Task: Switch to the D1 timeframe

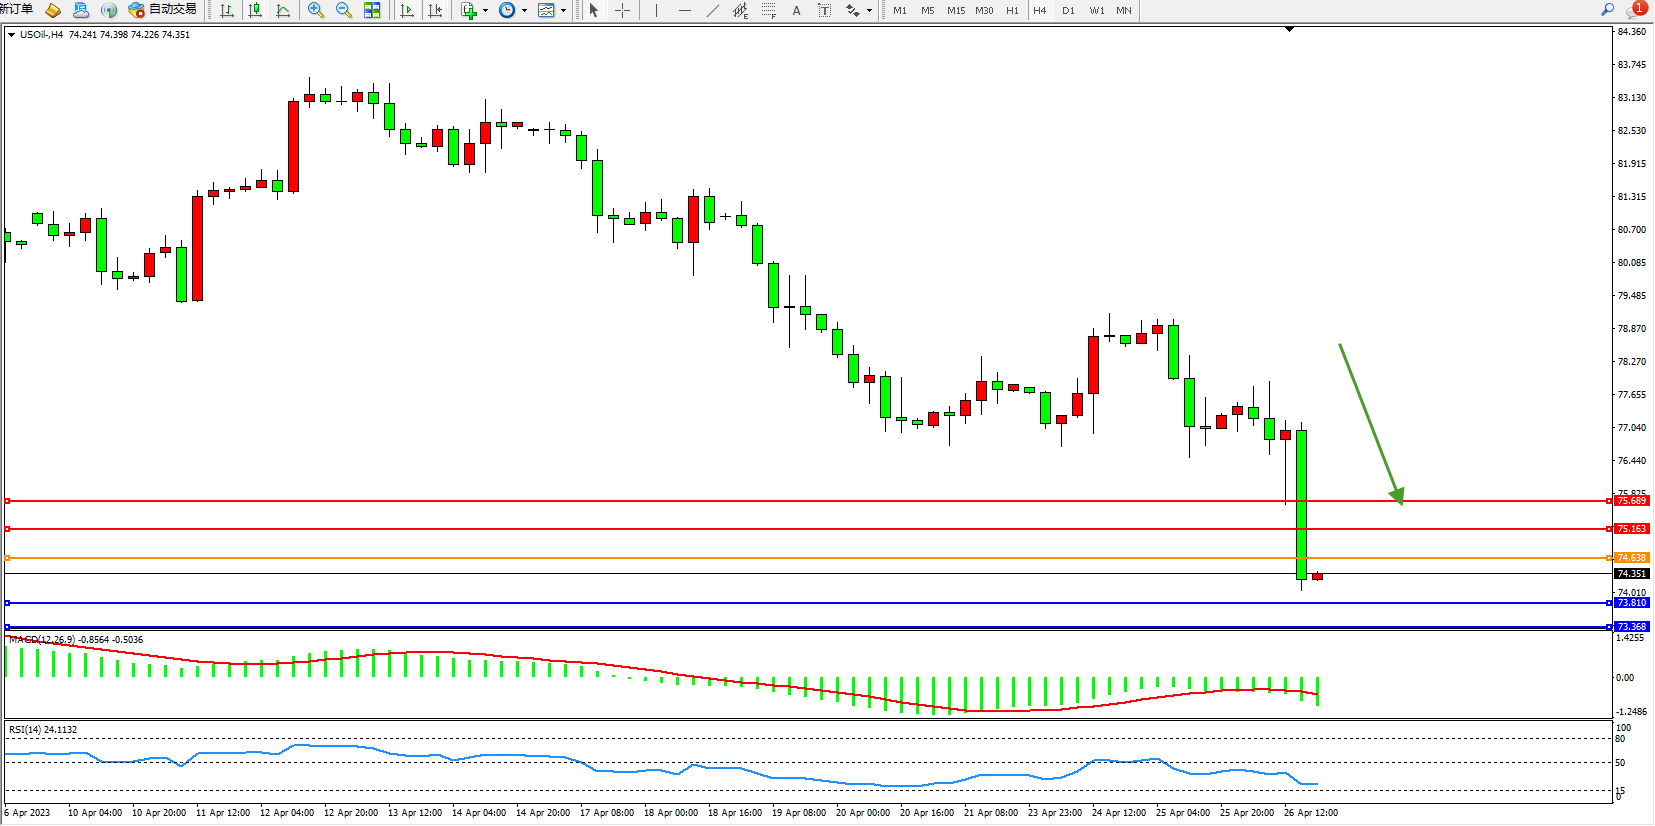Action: pyautogui.click(x=1068, y=10)
